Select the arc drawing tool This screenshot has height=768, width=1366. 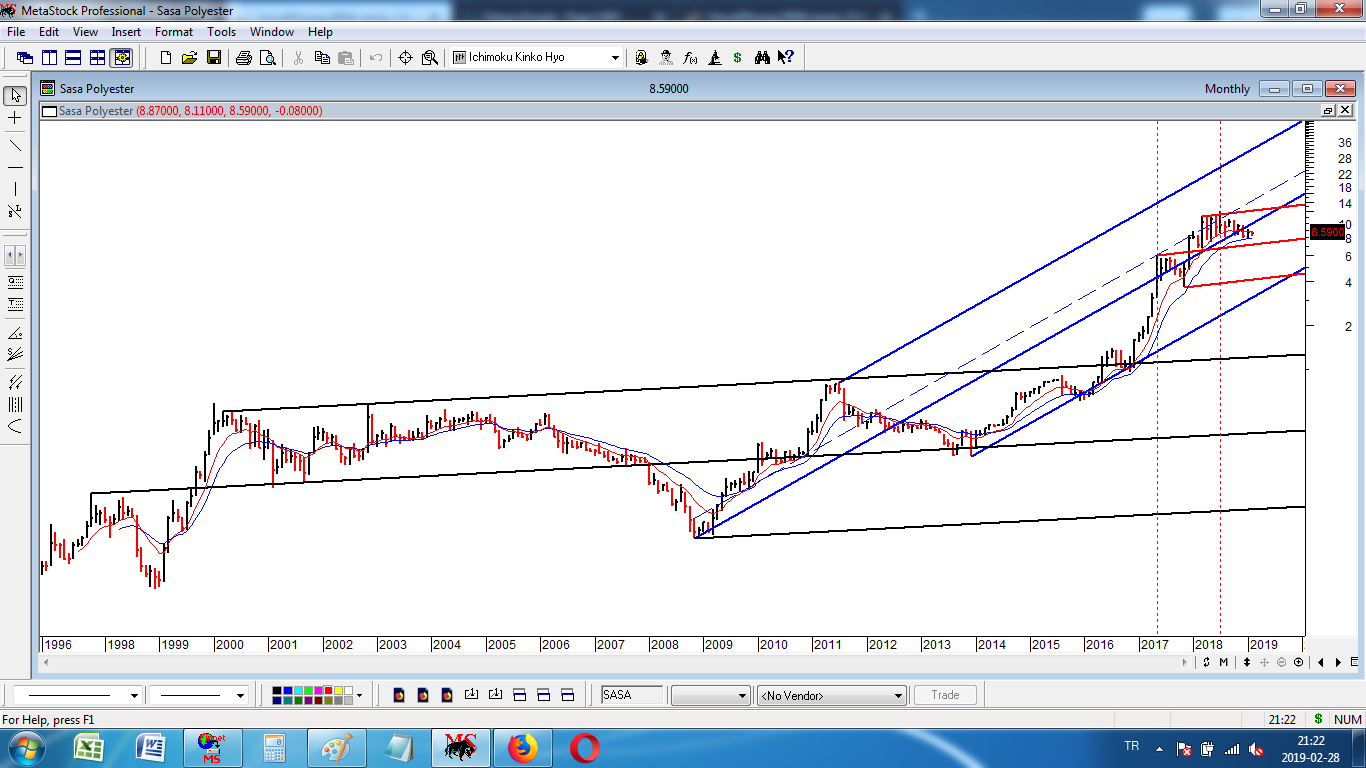(15, 427)
